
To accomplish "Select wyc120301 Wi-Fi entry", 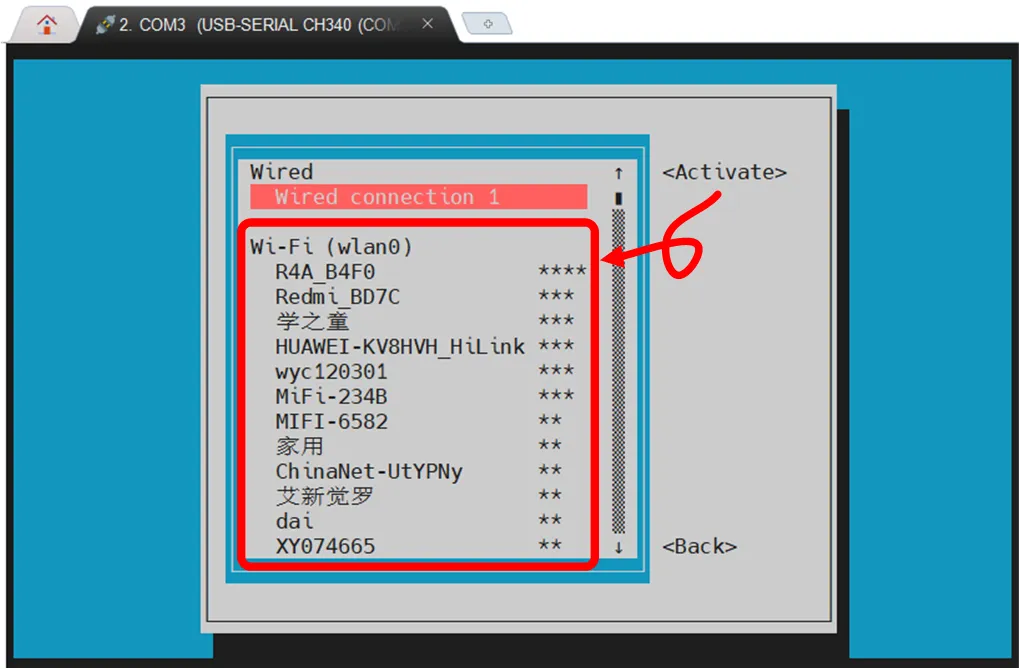I will [x=418, y=371].
